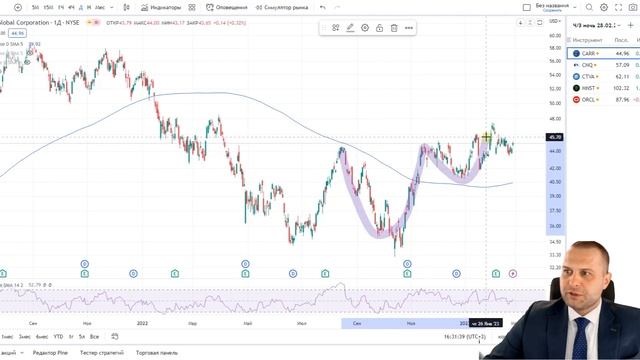Select INST in the watchlist
Viewport: 640px width, 360px height.
(x=604, y=88)
